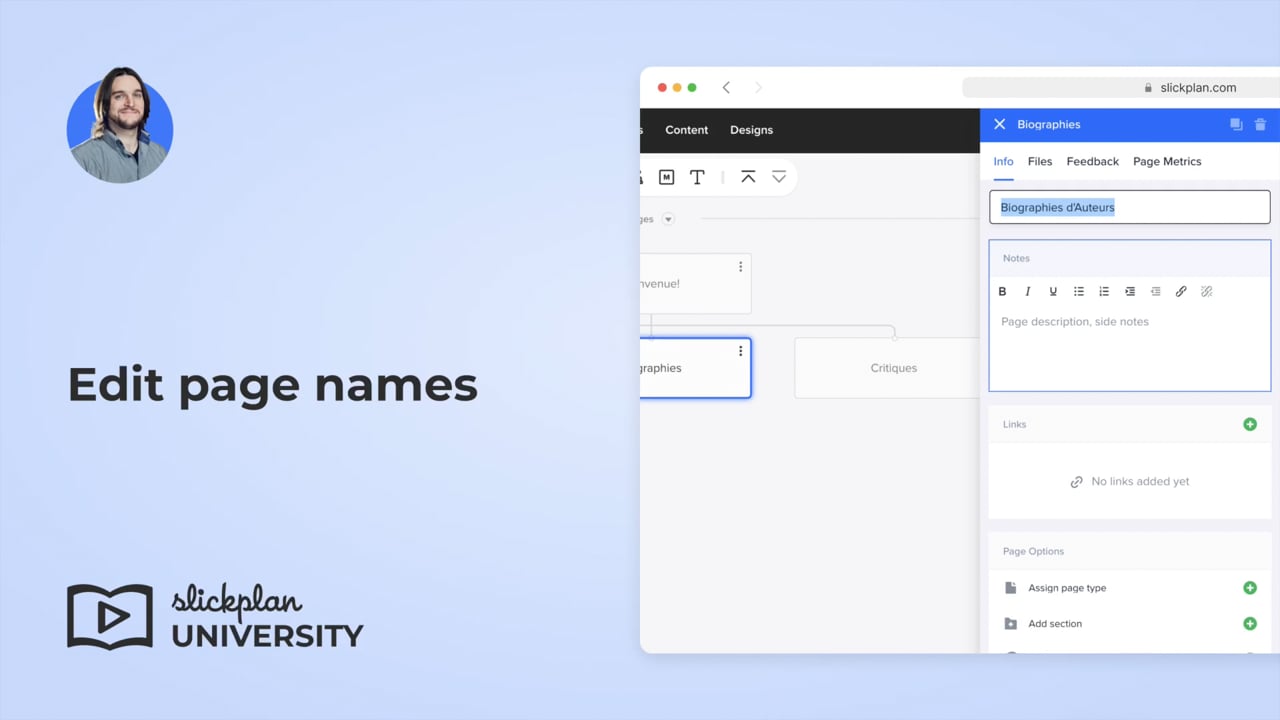1280x720 pixels.
Task: Click the M markdown box toolbar icon
Action: 666,177
